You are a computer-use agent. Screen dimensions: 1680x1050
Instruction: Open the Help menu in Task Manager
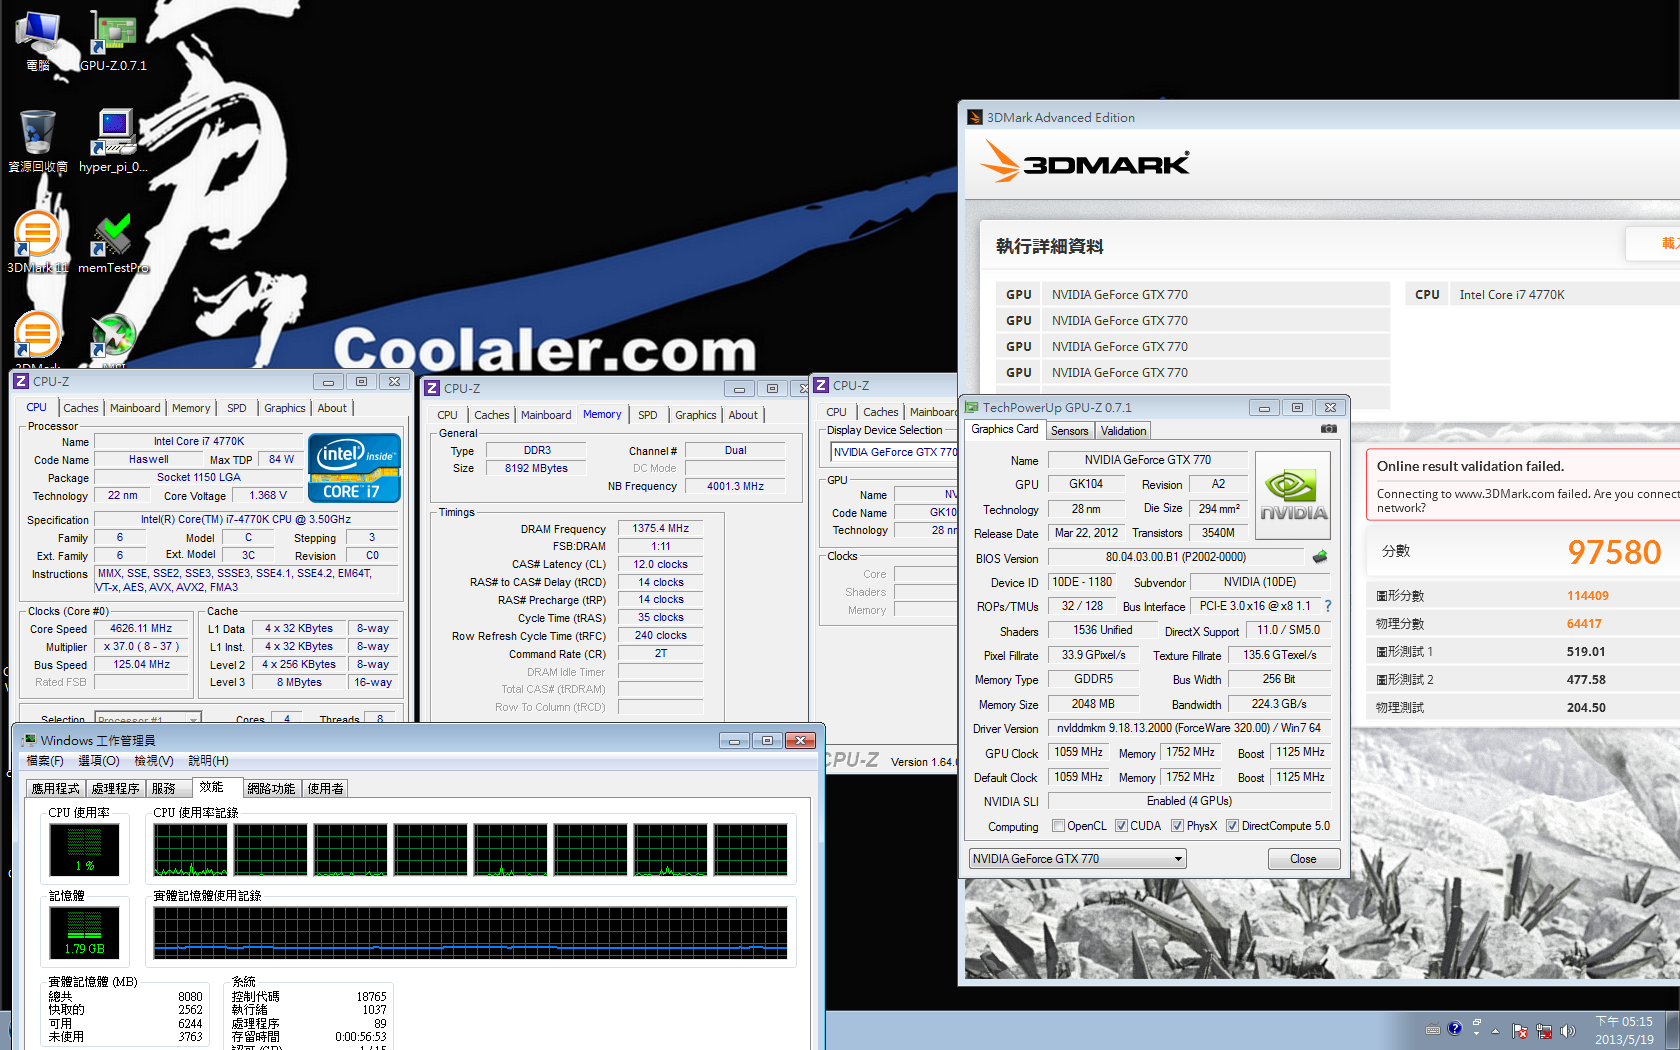(x=208, y=761)
